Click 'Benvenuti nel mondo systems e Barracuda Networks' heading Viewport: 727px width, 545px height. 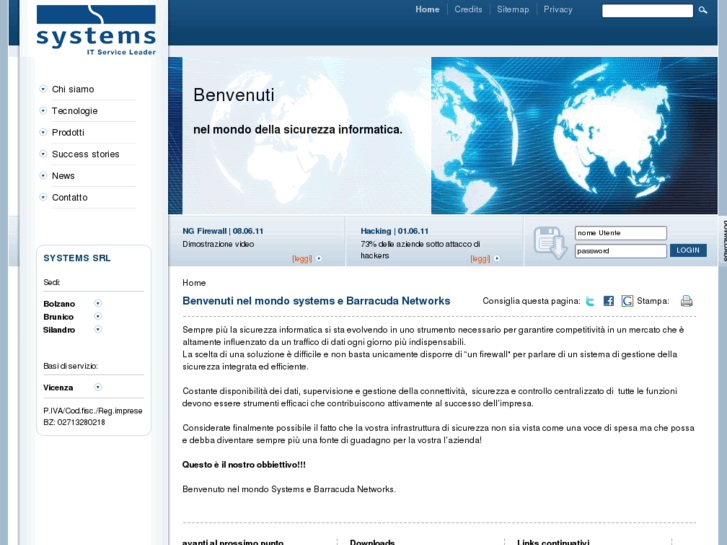(x=316, y=301)
